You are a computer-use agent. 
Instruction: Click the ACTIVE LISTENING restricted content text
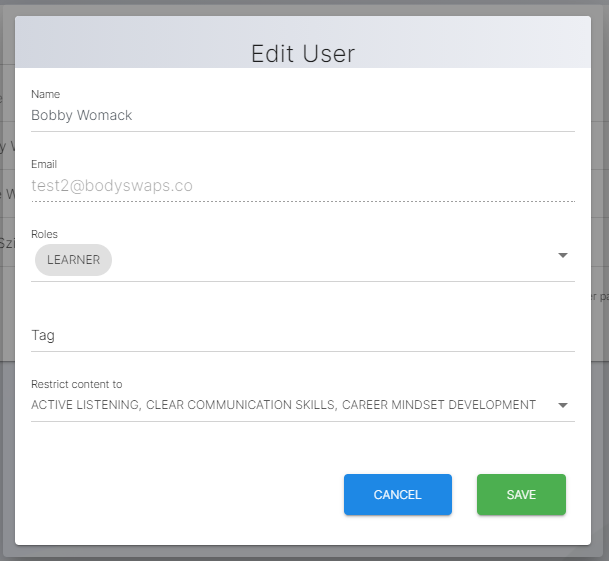click(85, 405)
